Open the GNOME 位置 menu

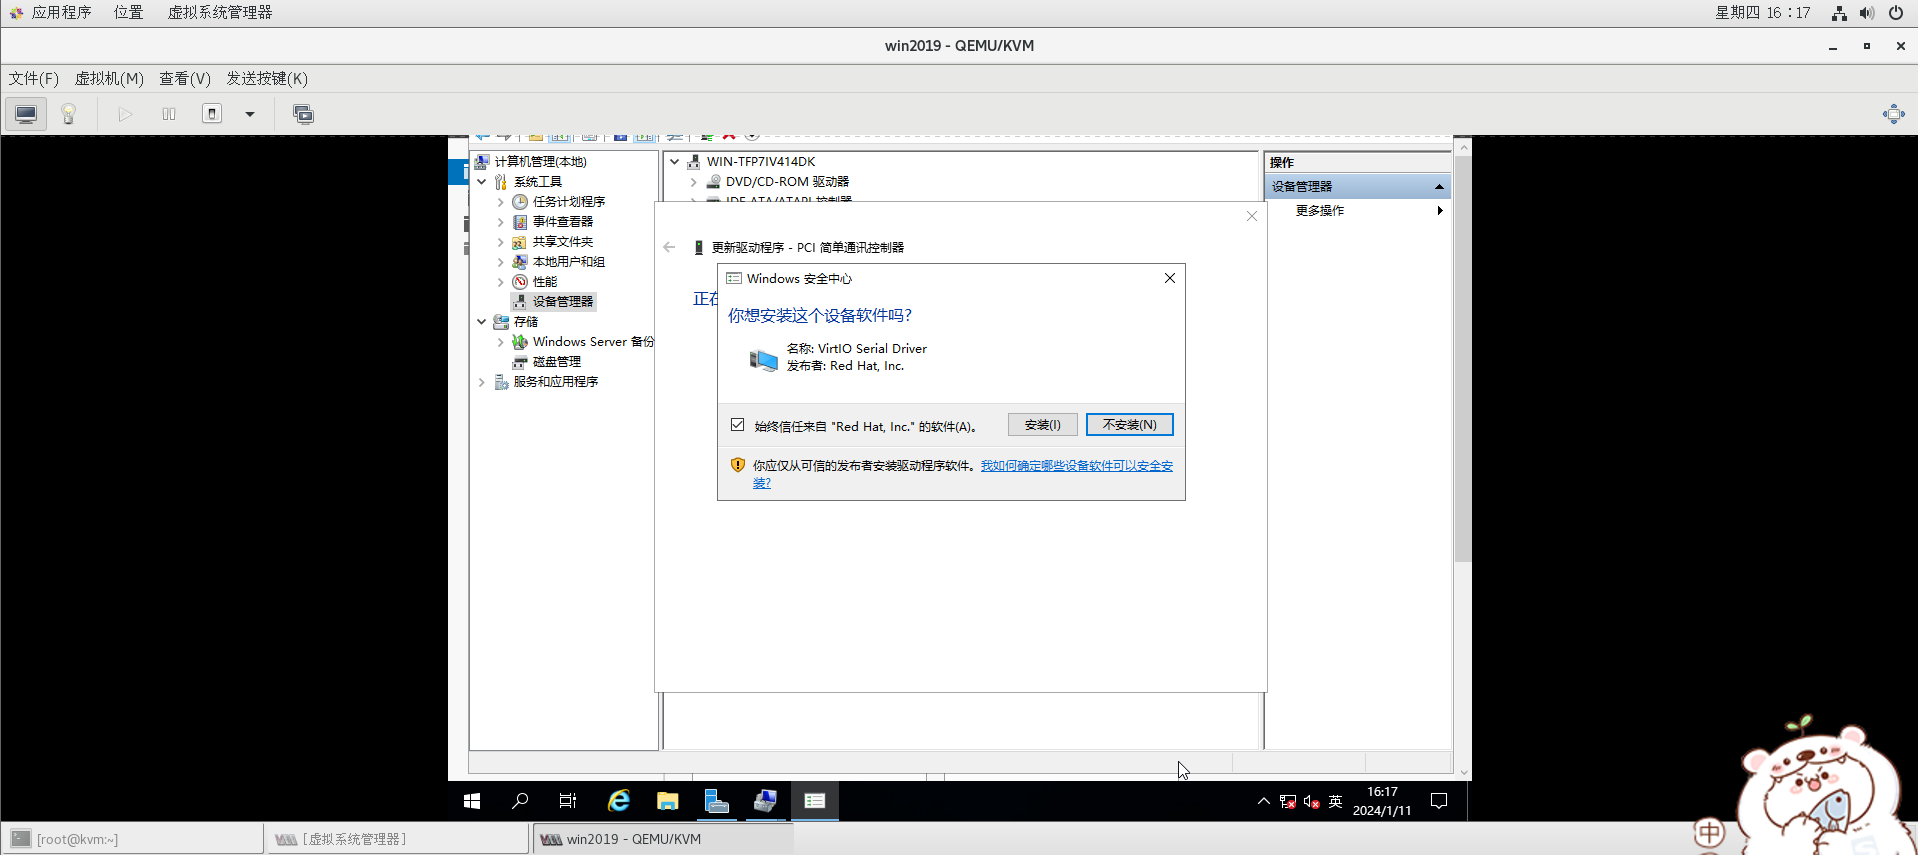coord(128,12)
